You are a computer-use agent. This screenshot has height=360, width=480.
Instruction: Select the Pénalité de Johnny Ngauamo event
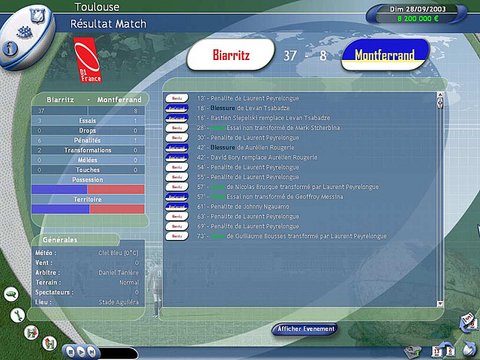coord(243,206)
